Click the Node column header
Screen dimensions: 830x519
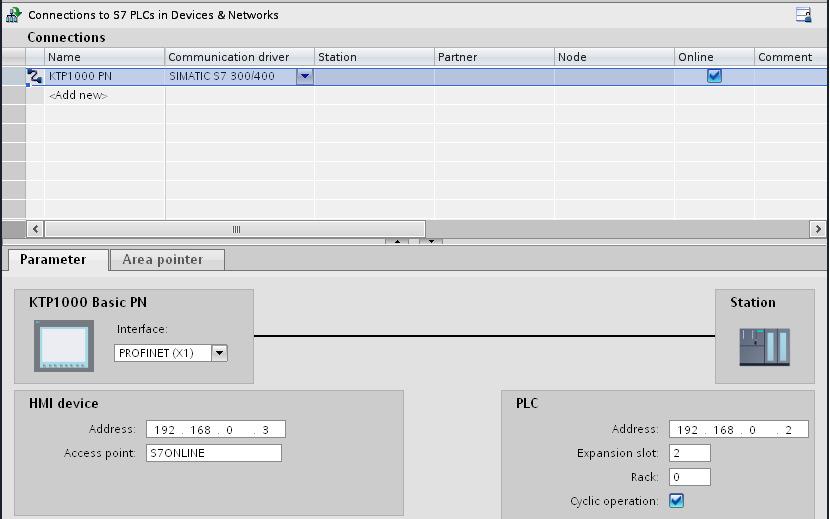coord(615,57)
